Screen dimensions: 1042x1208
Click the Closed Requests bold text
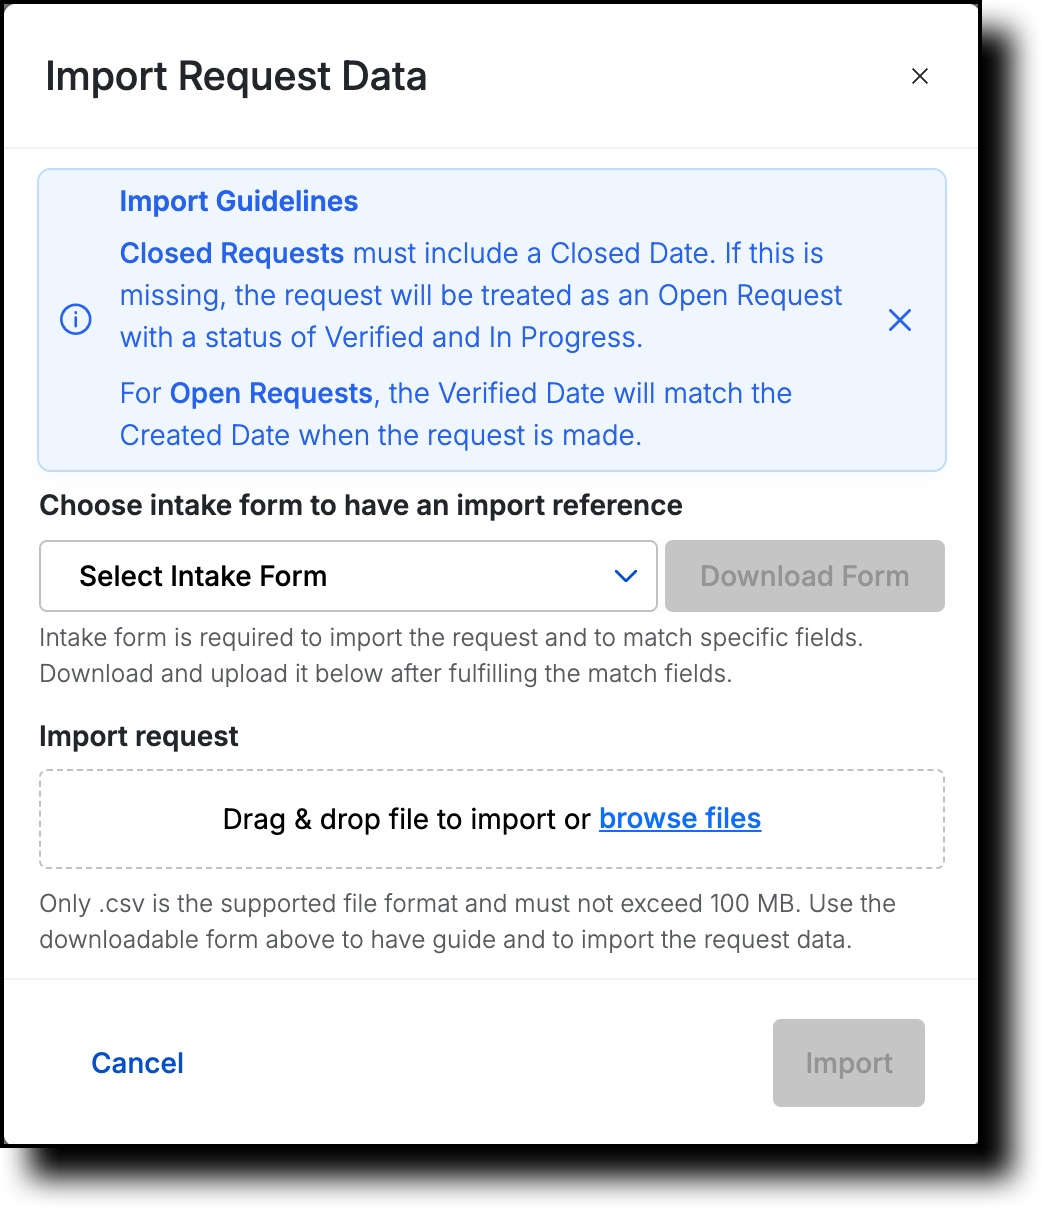(x=231, y=254)
